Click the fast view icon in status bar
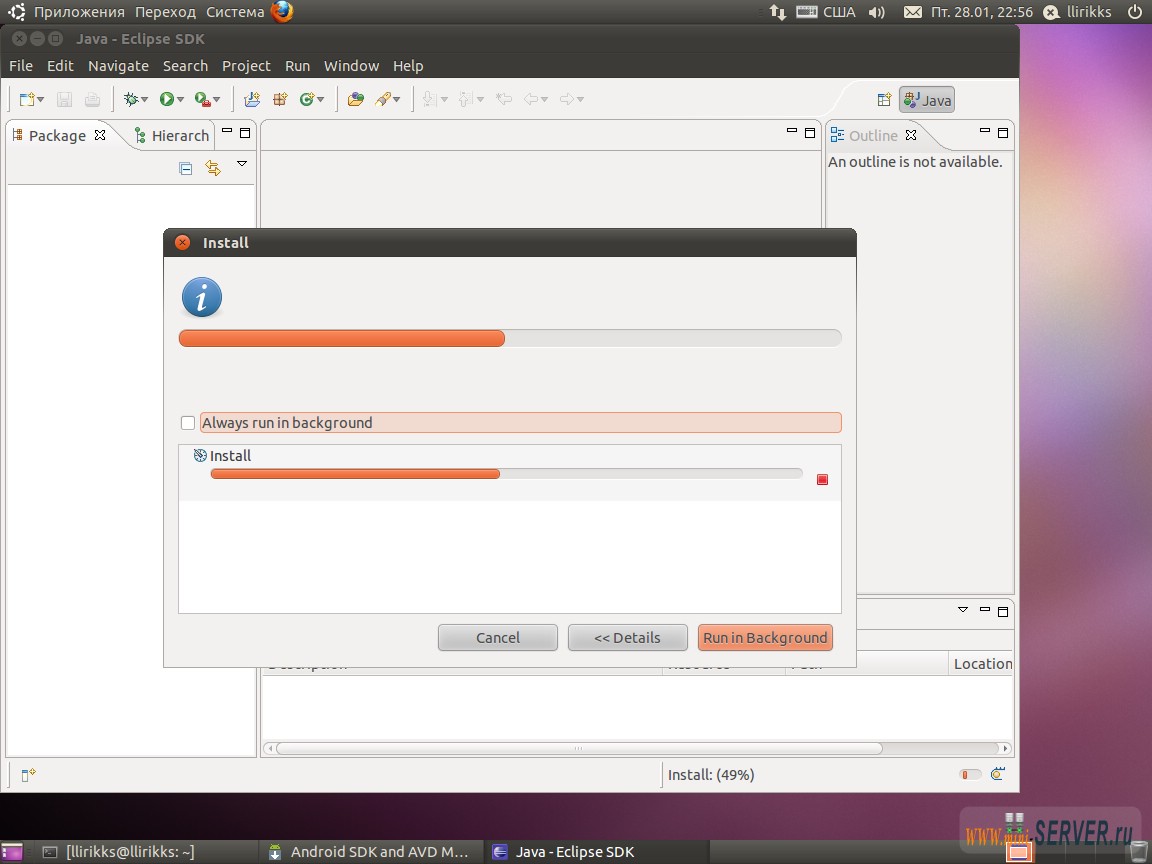This screenshot has width=1152, height=864. point(29,774)
